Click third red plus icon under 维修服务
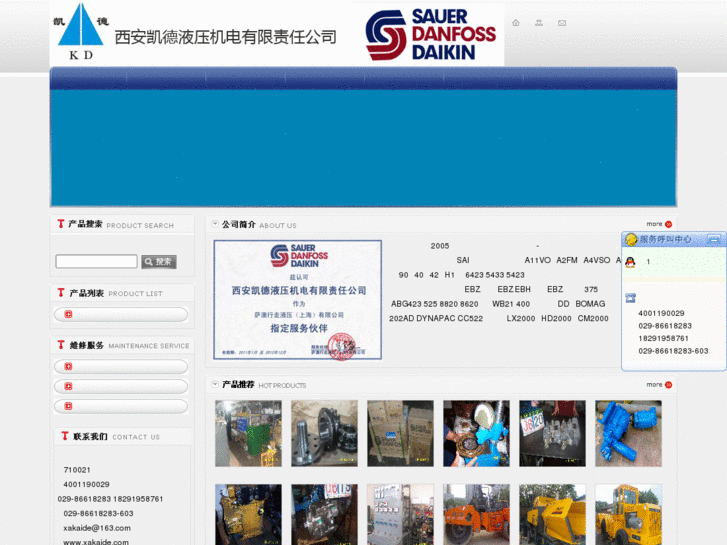 [x=68, y=406]
